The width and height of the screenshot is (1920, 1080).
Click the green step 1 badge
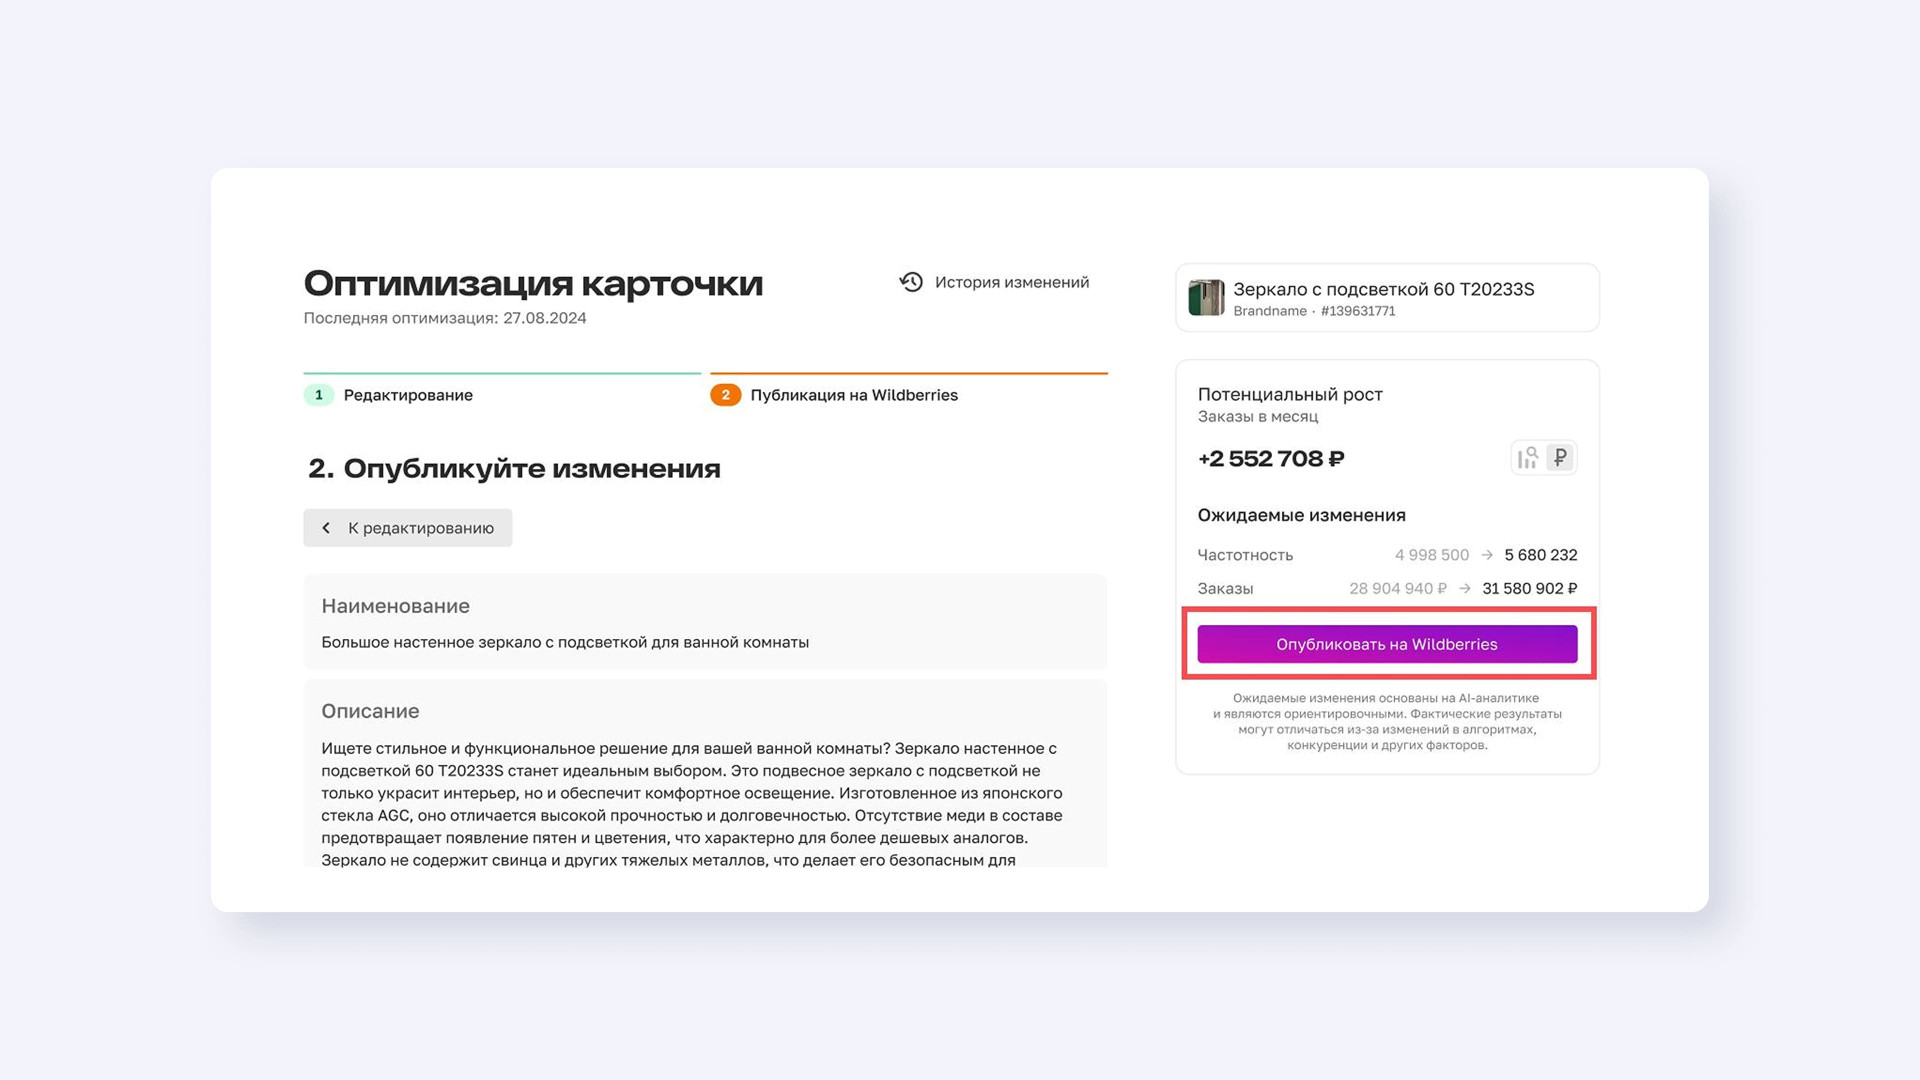(318, 395)
